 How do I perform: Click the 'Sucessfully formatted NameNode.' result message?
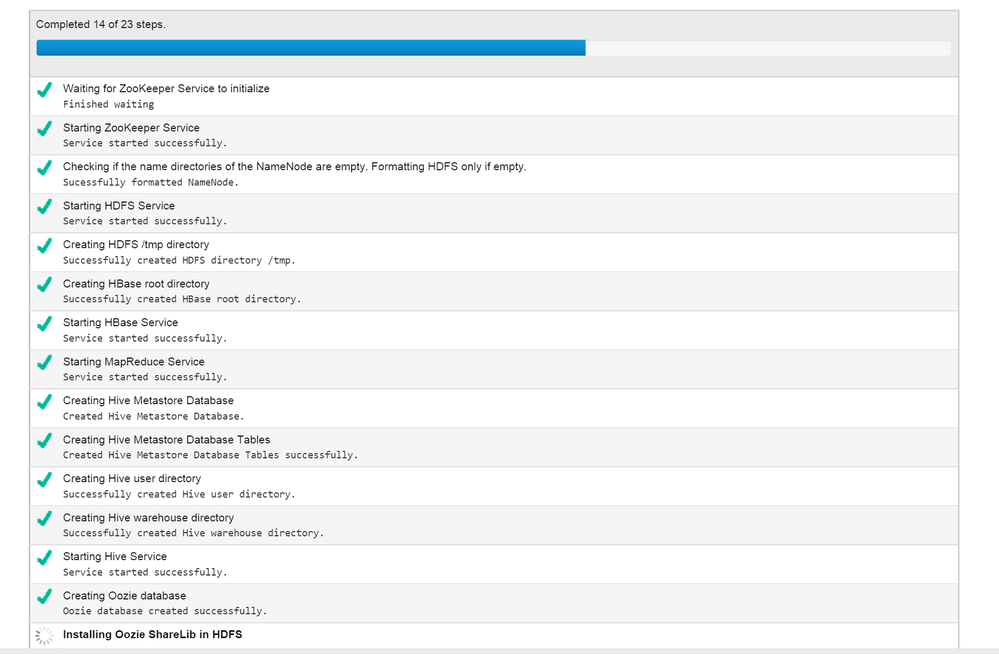[x=151, y=182]
